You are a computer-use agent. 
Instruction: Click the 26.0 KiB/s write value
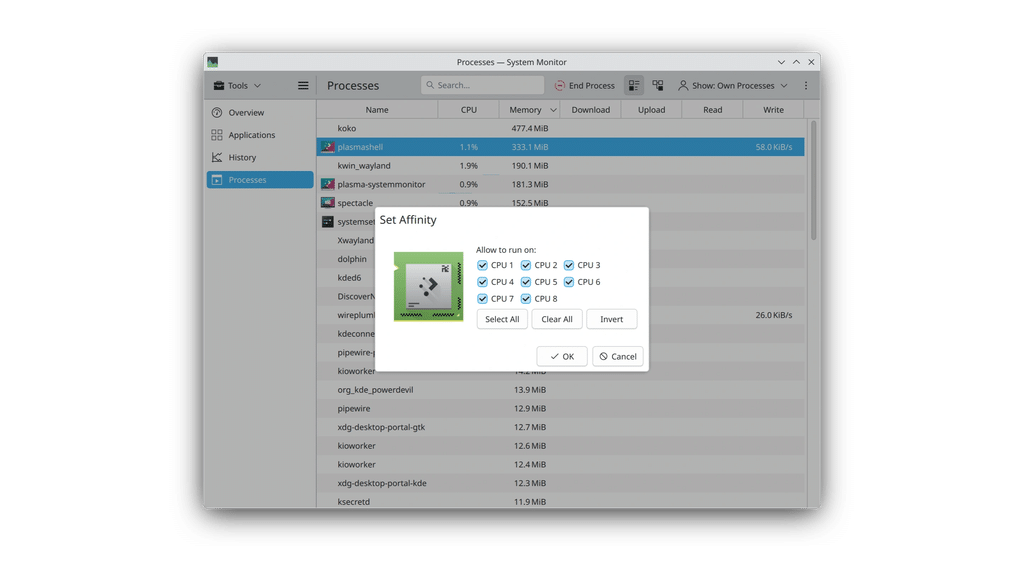[774, 315]
